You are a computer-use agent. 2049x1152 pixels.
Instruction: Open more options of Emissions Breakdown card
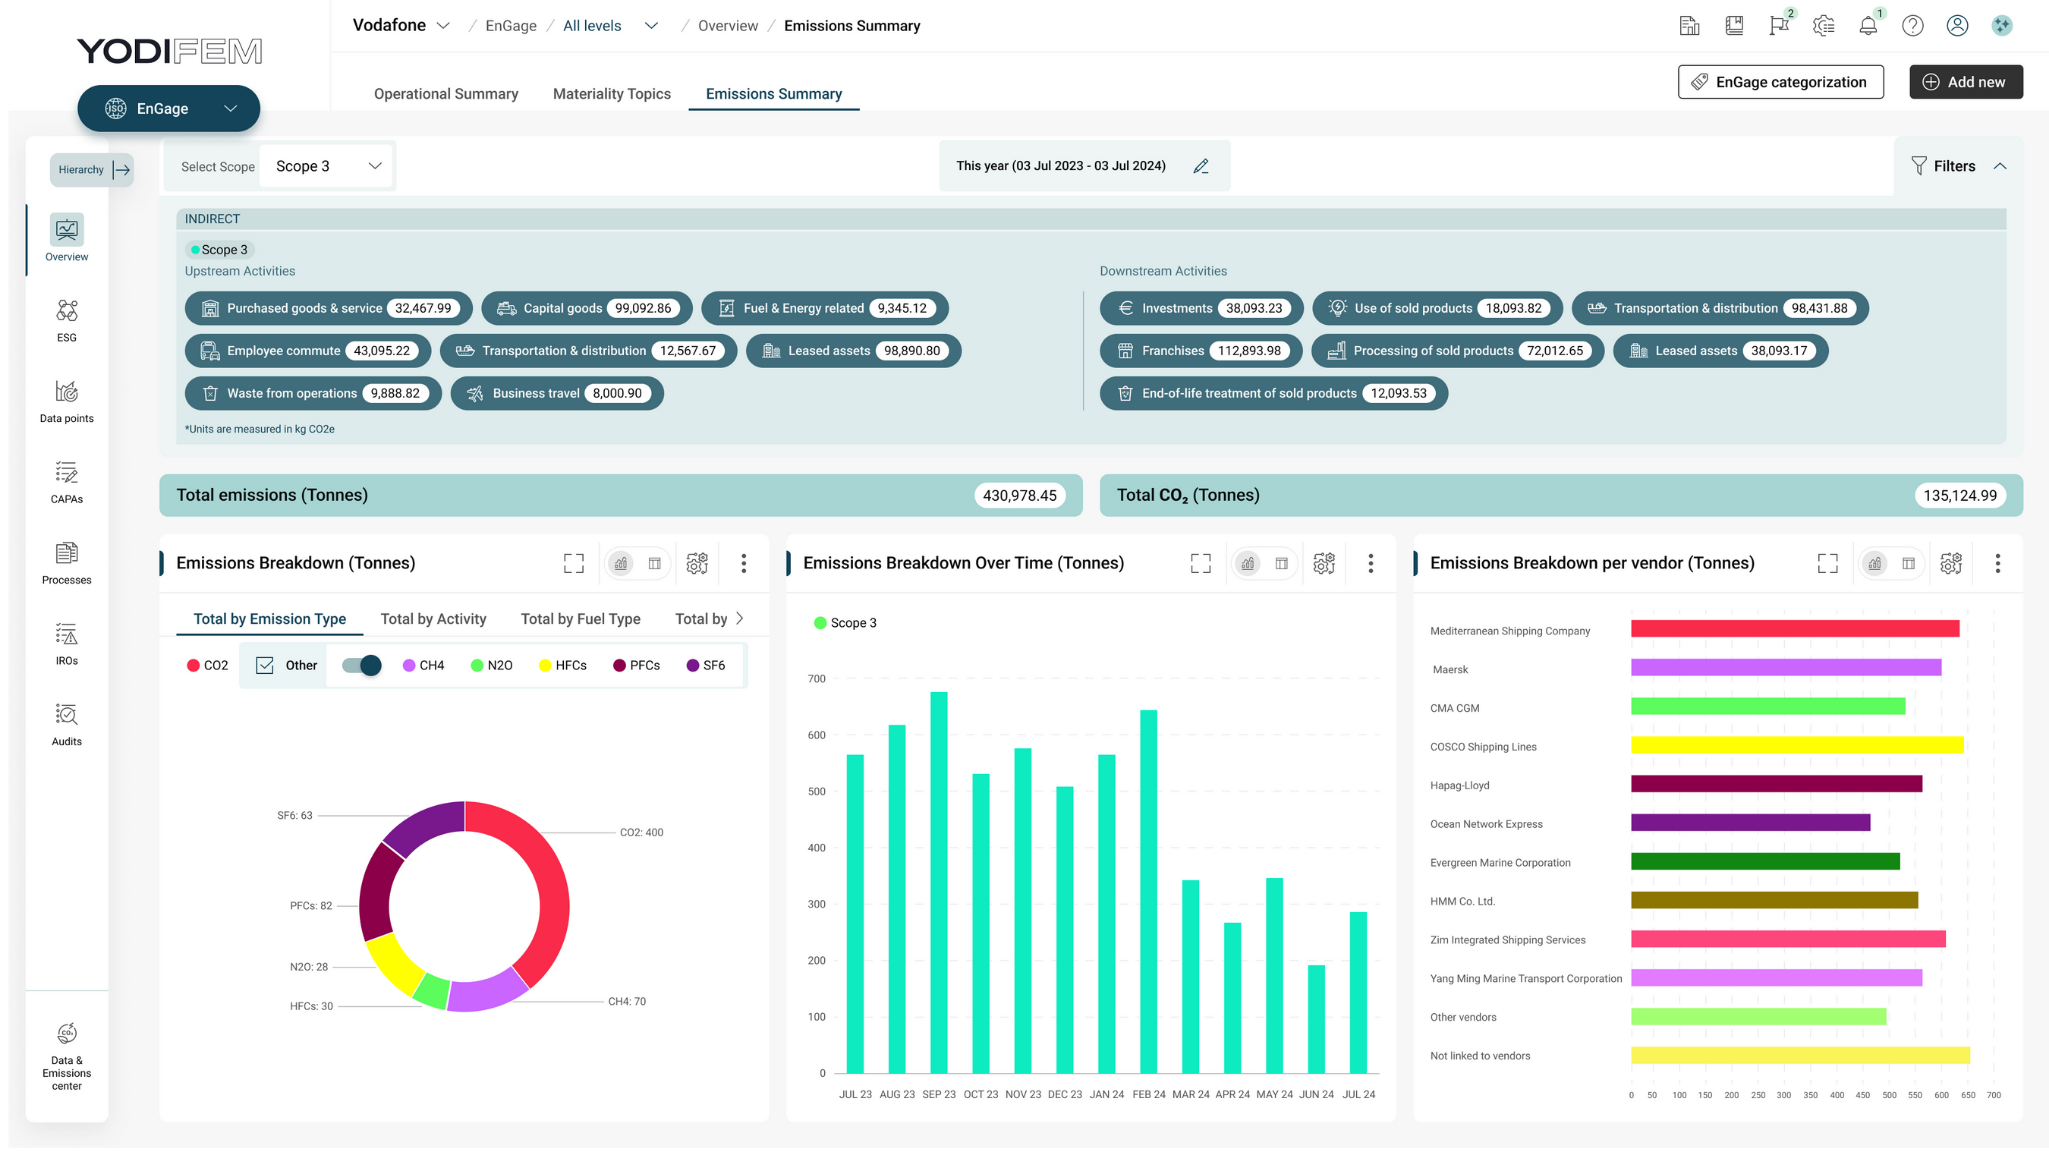[x=744, y=564]
